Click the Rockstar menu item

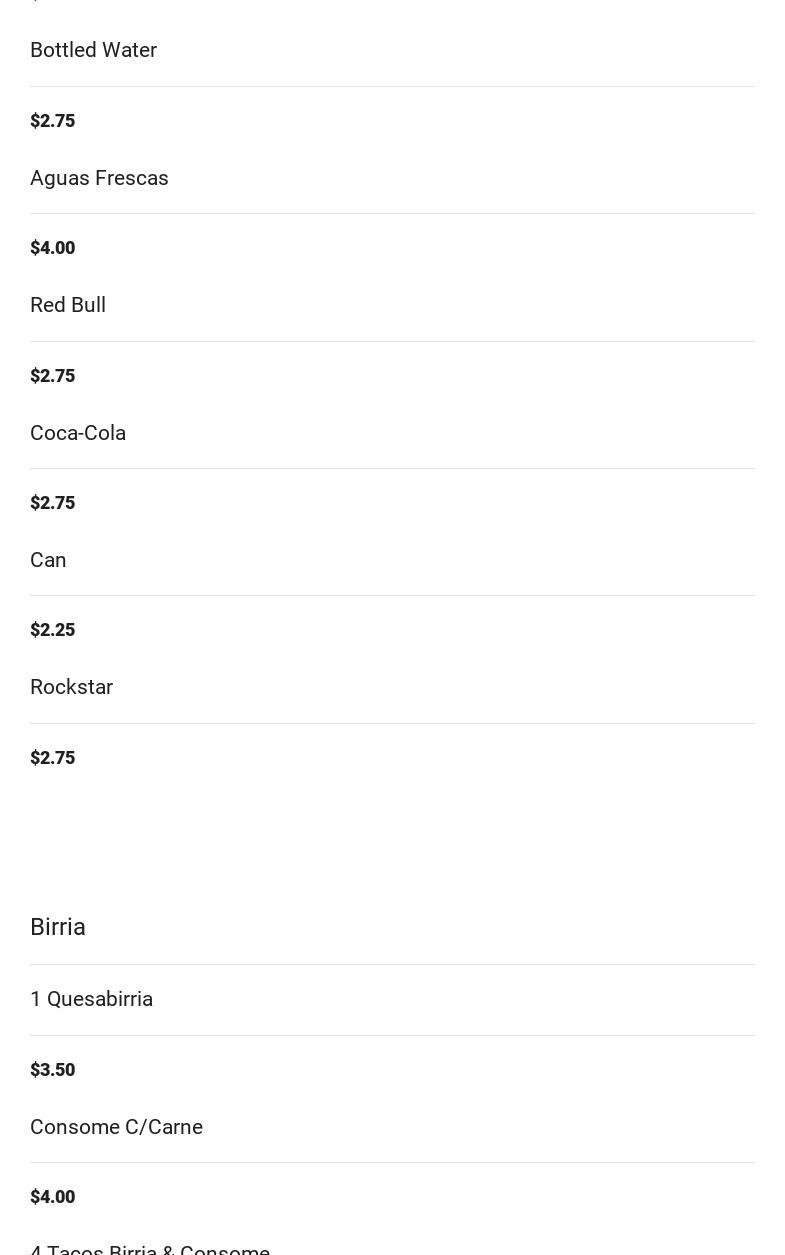71,687
